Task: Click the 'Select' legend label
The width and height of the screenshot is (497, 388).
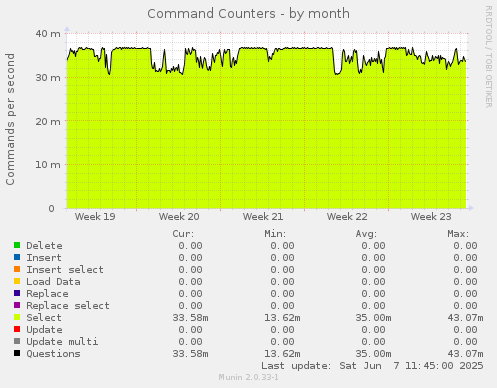Action: (x=44, y=318)
